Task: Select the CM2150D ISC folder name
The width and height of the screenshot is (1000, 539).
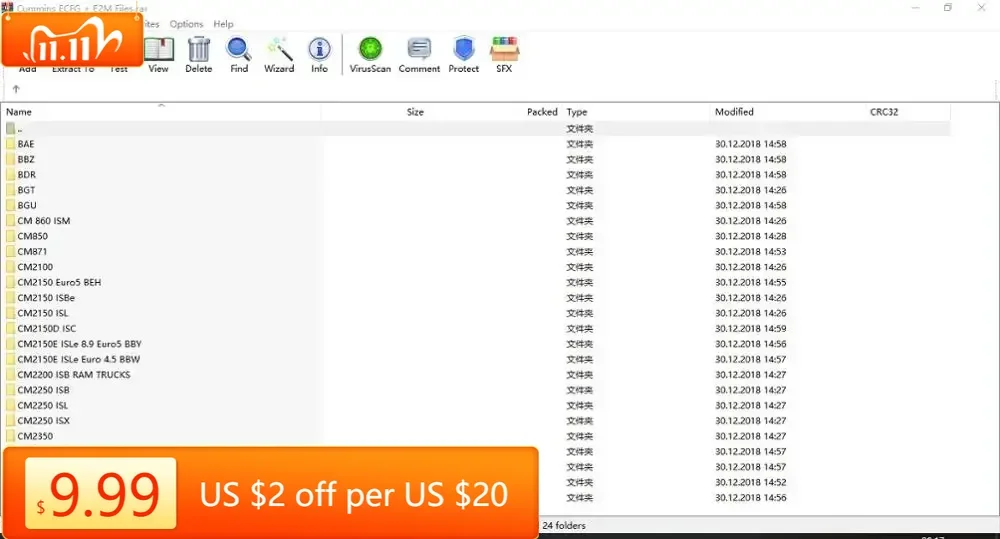Action: tap(47, 329)
